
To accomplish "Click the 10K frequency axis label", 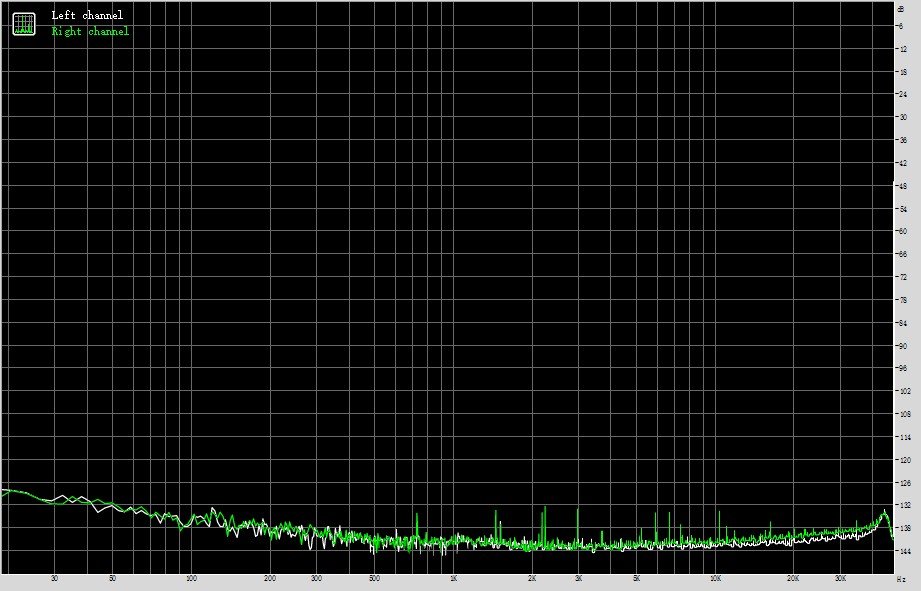I will (715, 579).
